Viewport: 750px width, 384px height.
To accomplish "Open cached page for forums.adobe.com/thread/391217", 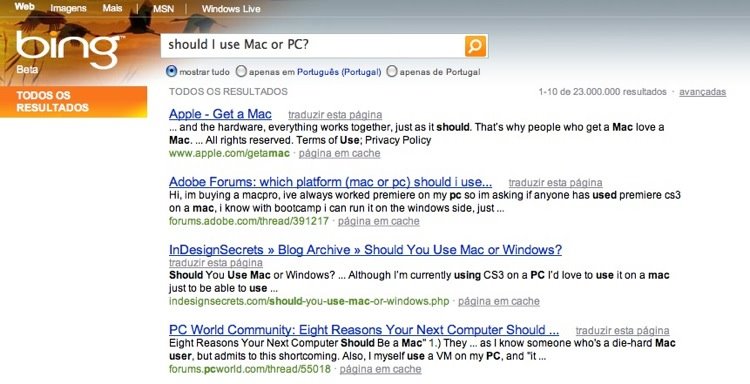I will coord(378,221).
